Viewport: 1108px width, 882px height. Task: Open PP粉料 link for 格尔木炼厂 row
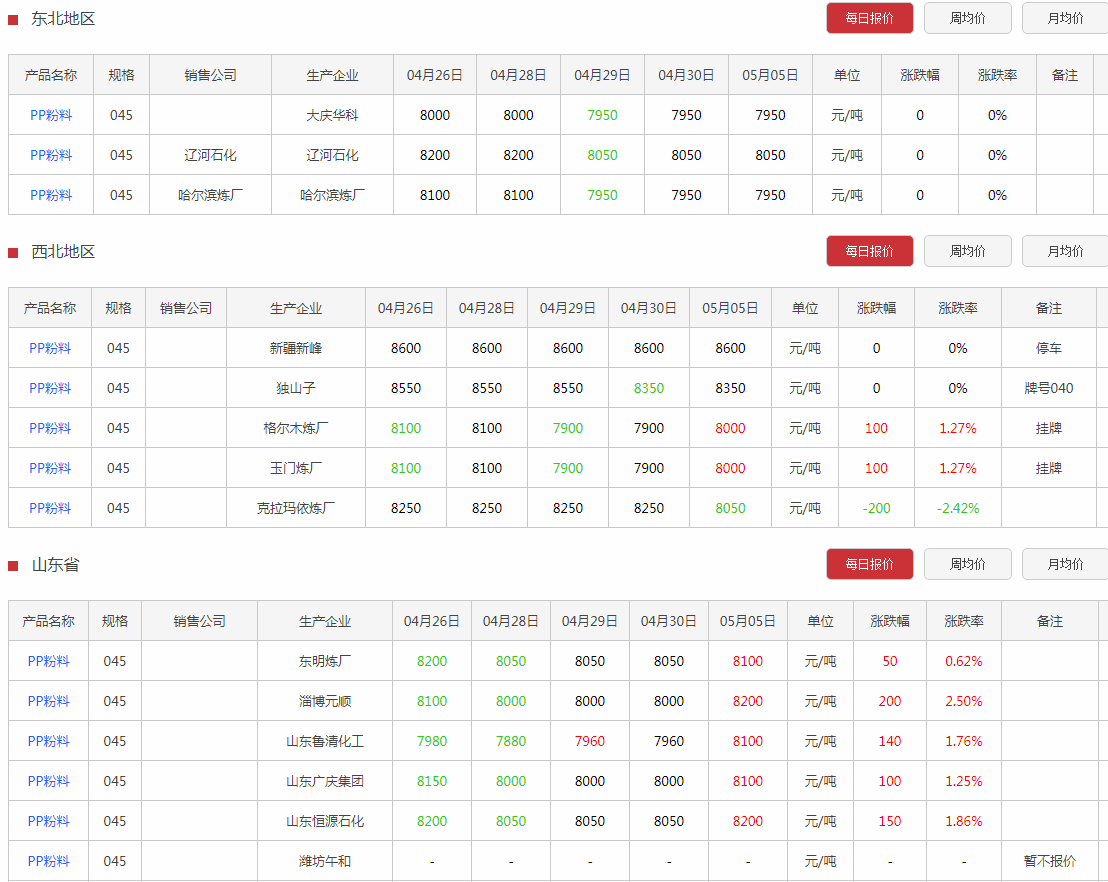(49, 428)
